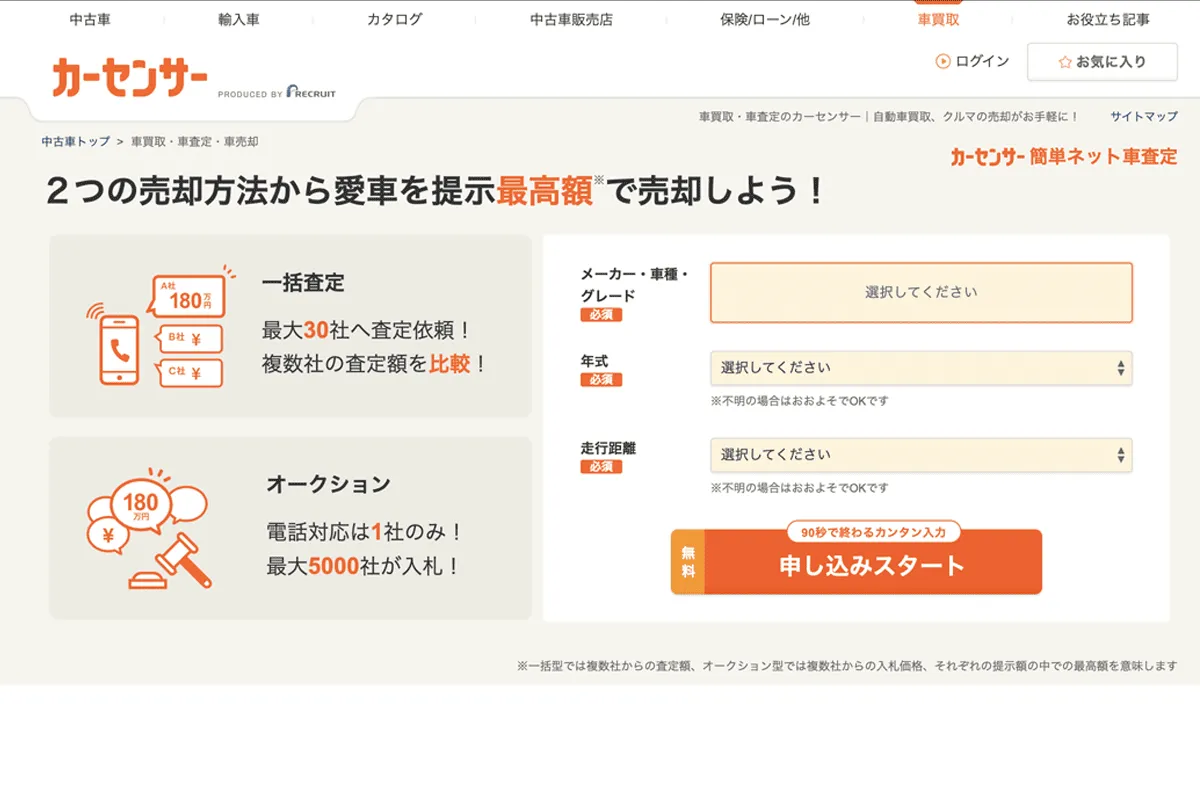Open the サイトマップ link
Screen dimensions: 1200x800
(x=1144, y=117)
